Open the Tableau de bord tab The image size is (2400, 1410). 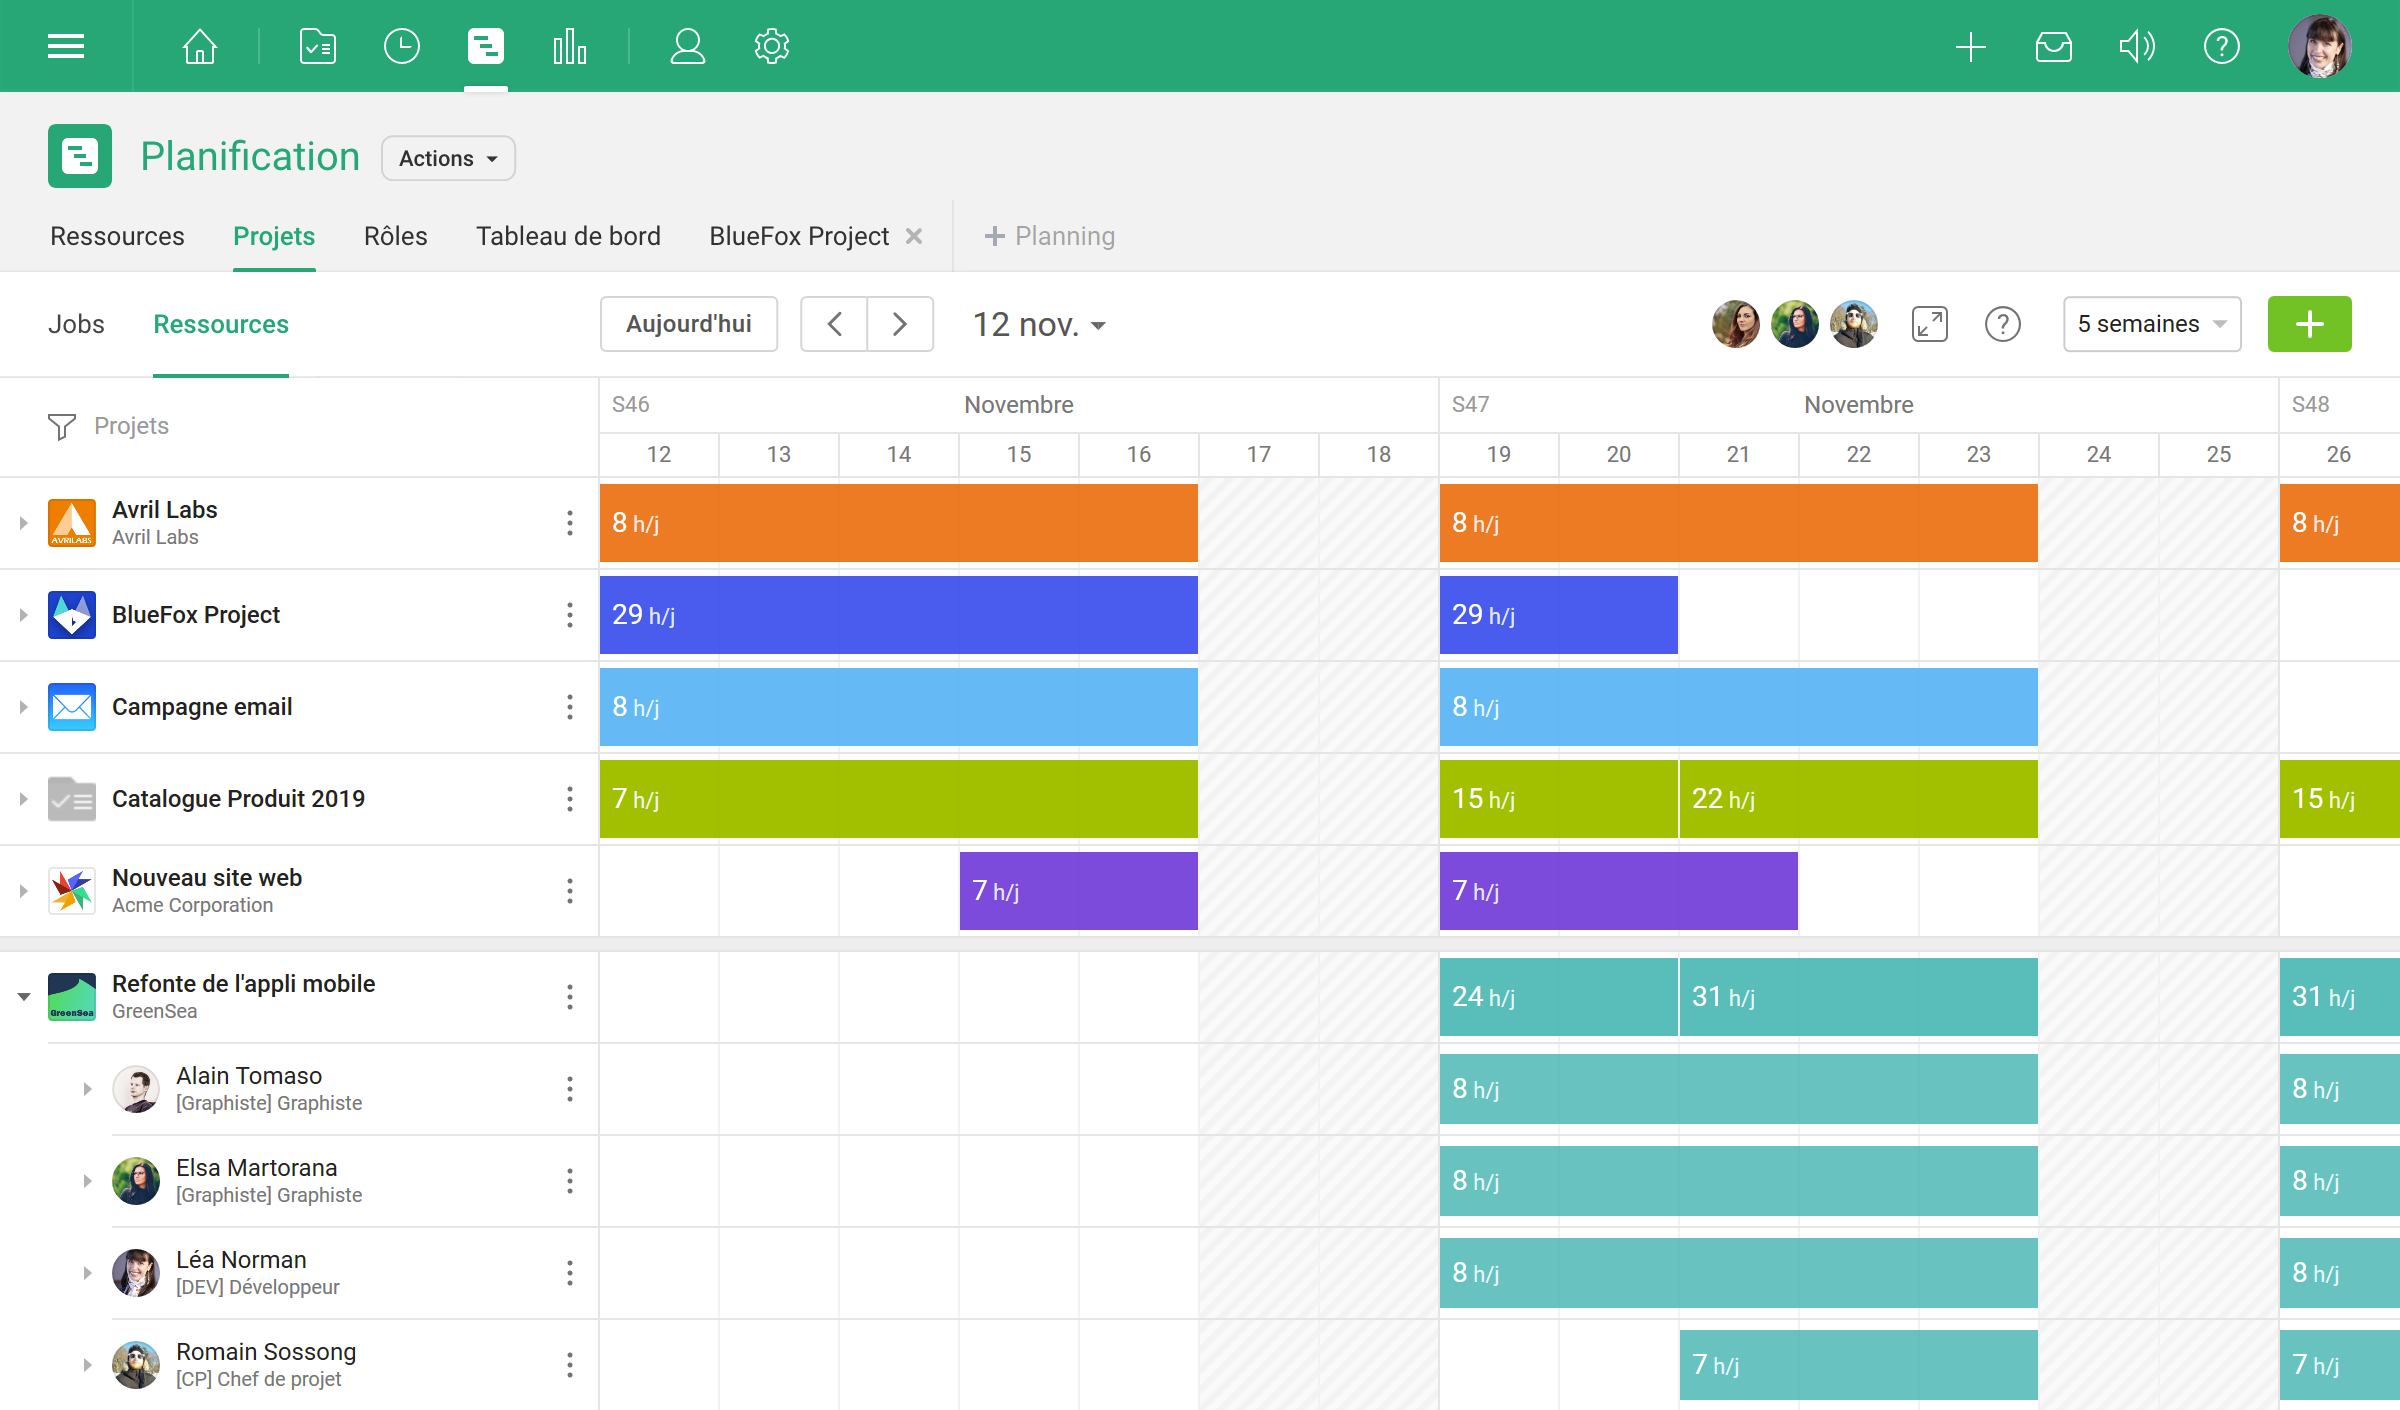568,236
